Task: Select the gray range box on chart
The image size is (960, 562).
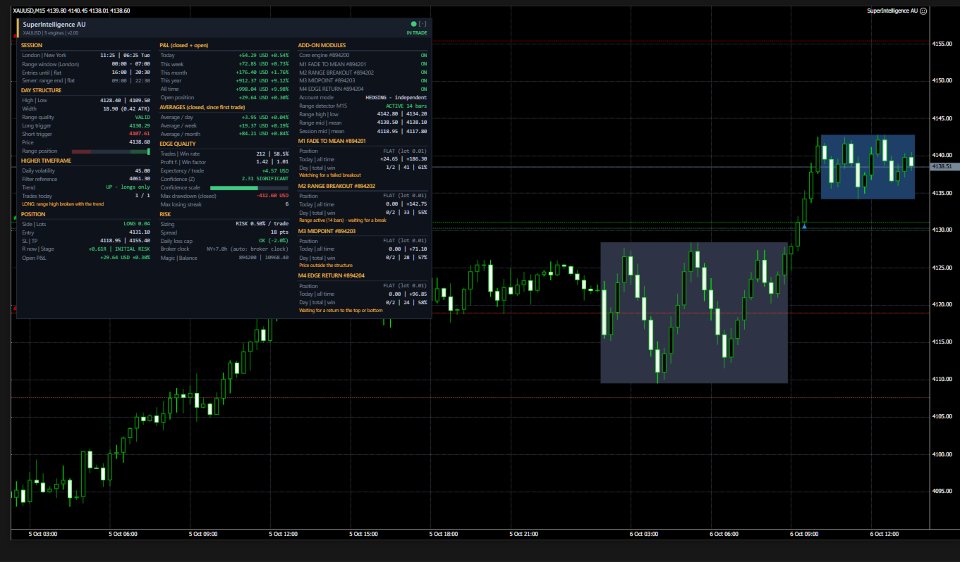Action: point(694,313)
